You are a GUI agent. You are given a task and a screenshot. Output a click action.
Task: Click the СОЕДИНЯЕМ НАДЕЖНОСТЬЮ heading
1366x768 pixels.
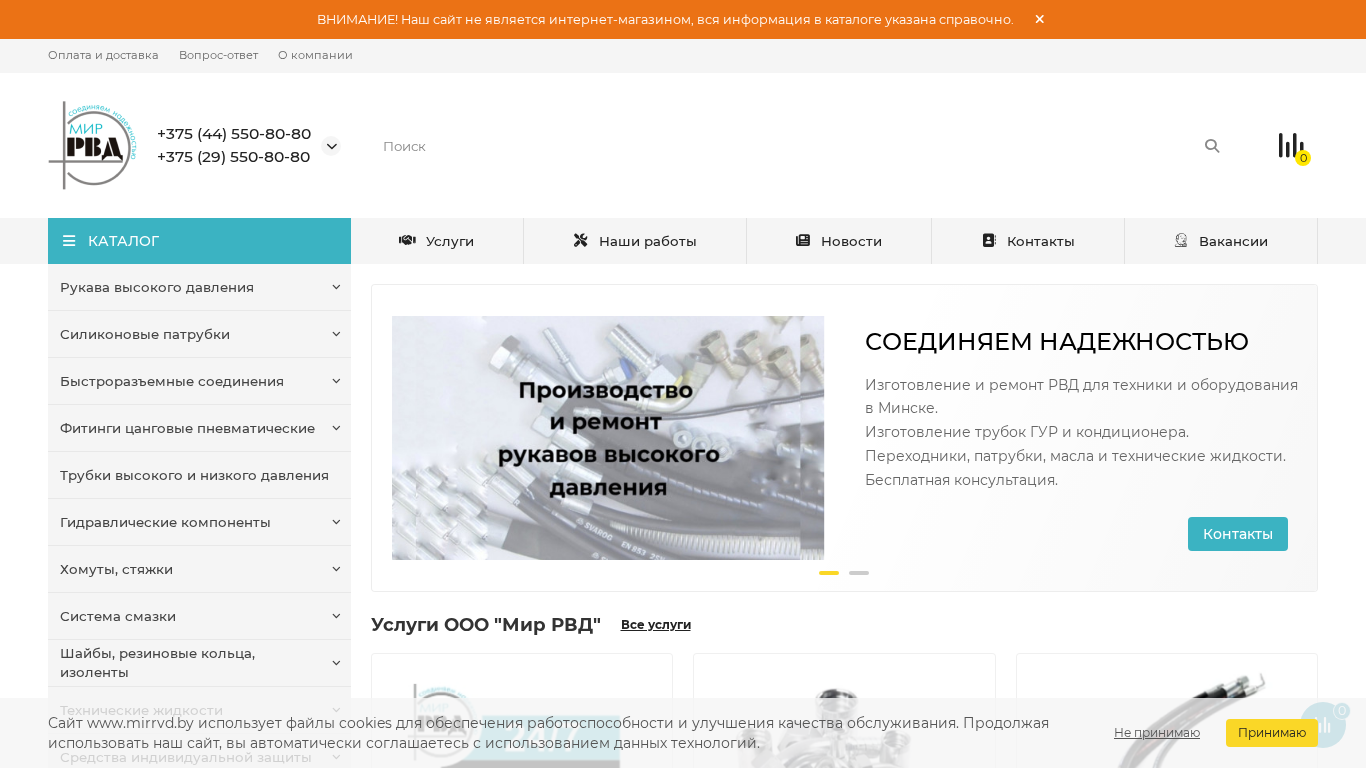pos(1057,342)
